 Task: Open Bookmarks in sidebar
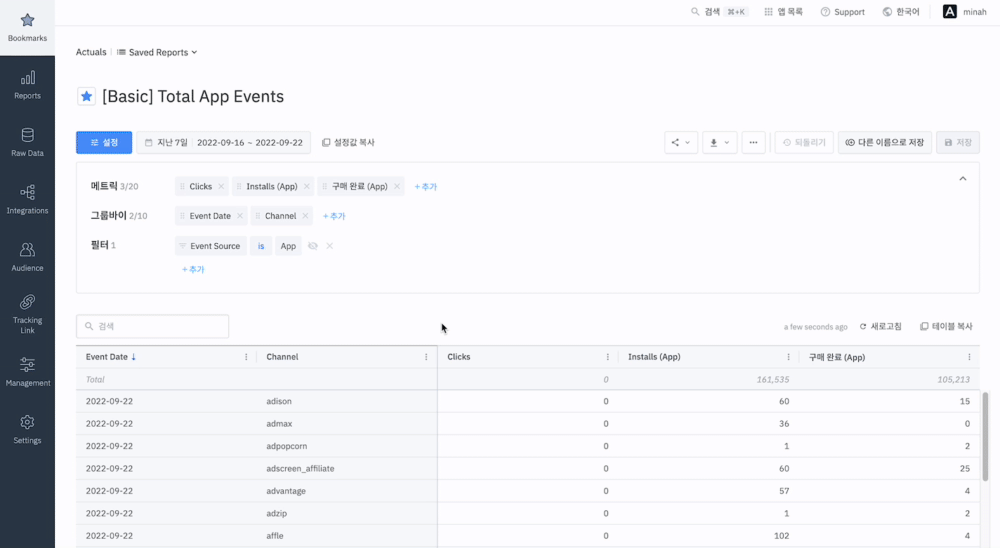coord(27,28)
